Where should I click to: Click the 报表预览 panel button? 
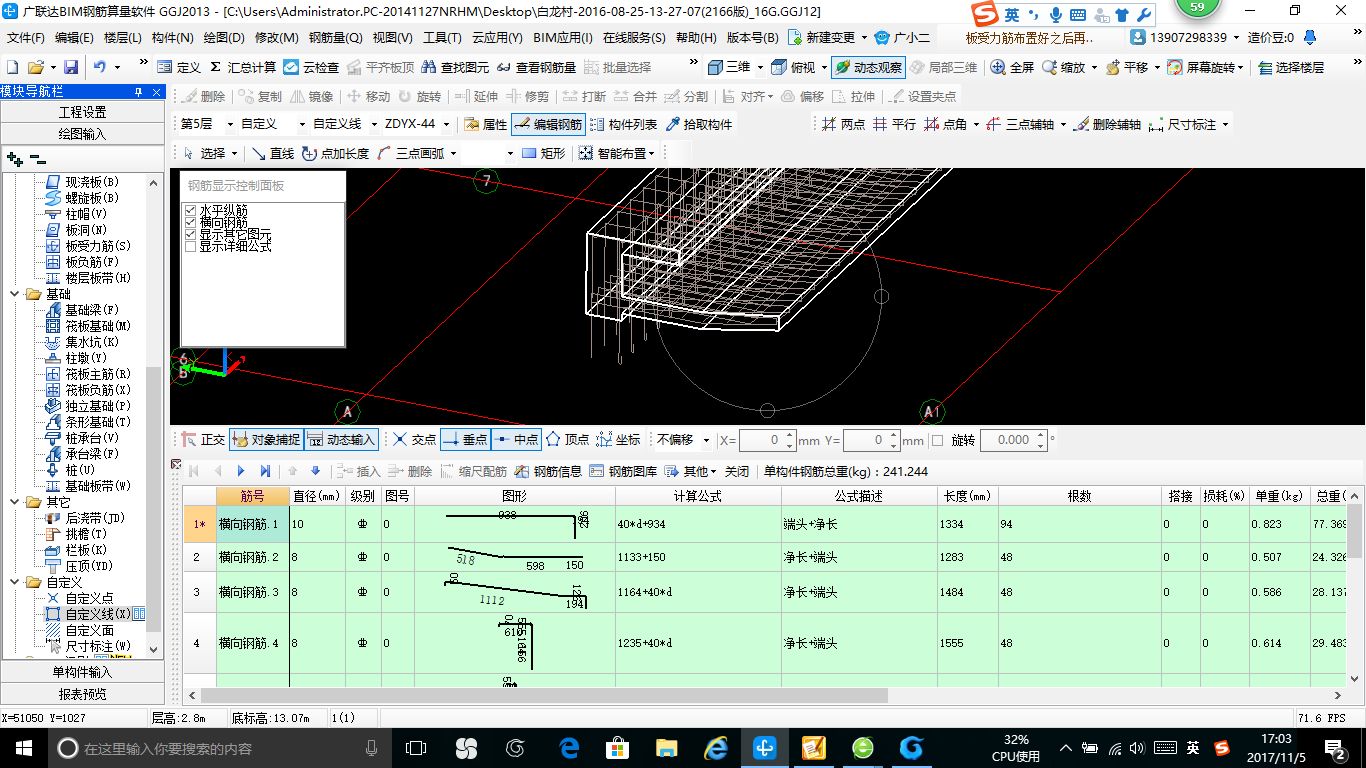[82, 694]
